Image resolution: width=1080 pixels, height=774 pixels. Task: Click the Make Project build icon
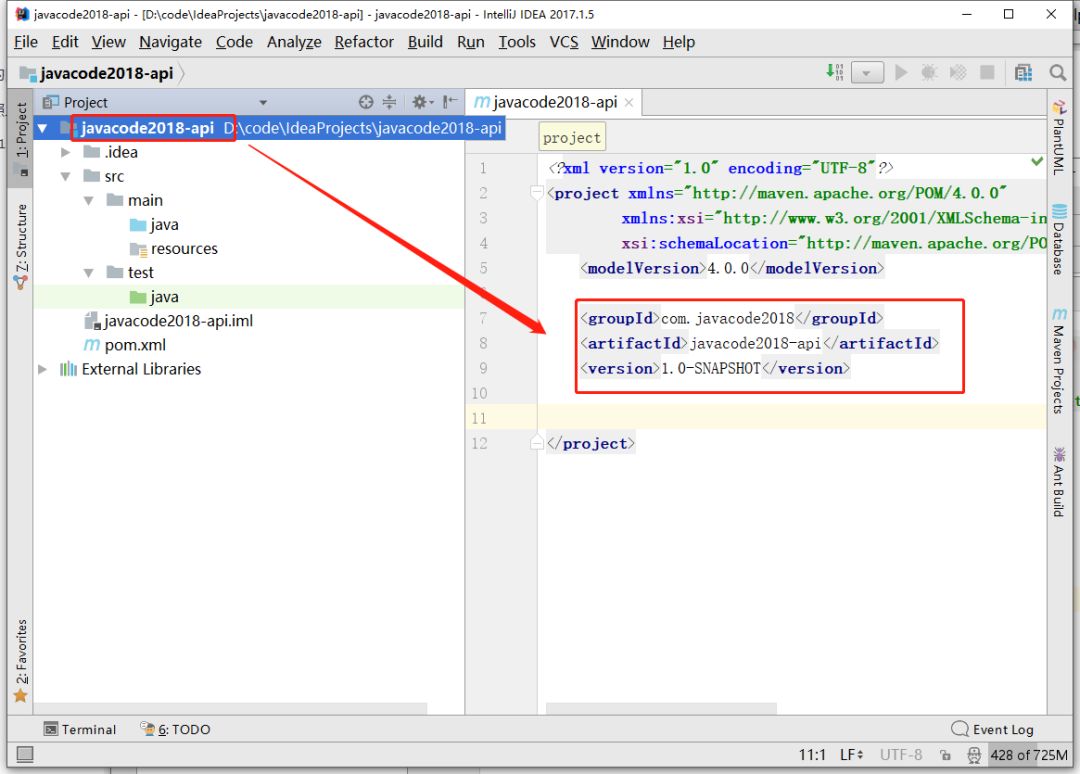tap(835, 72)
